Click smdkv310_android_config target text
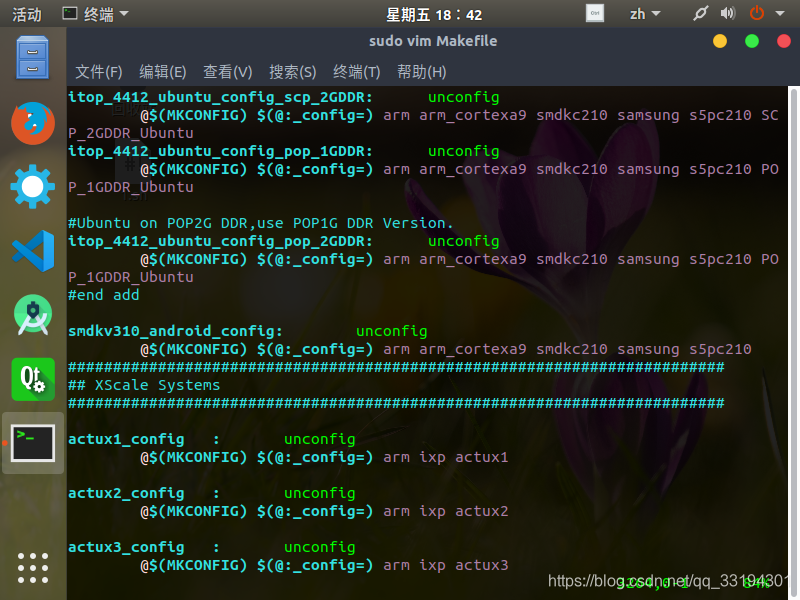Image resolution: width=800 pixels, height=600 pixels. pos(175,331)
